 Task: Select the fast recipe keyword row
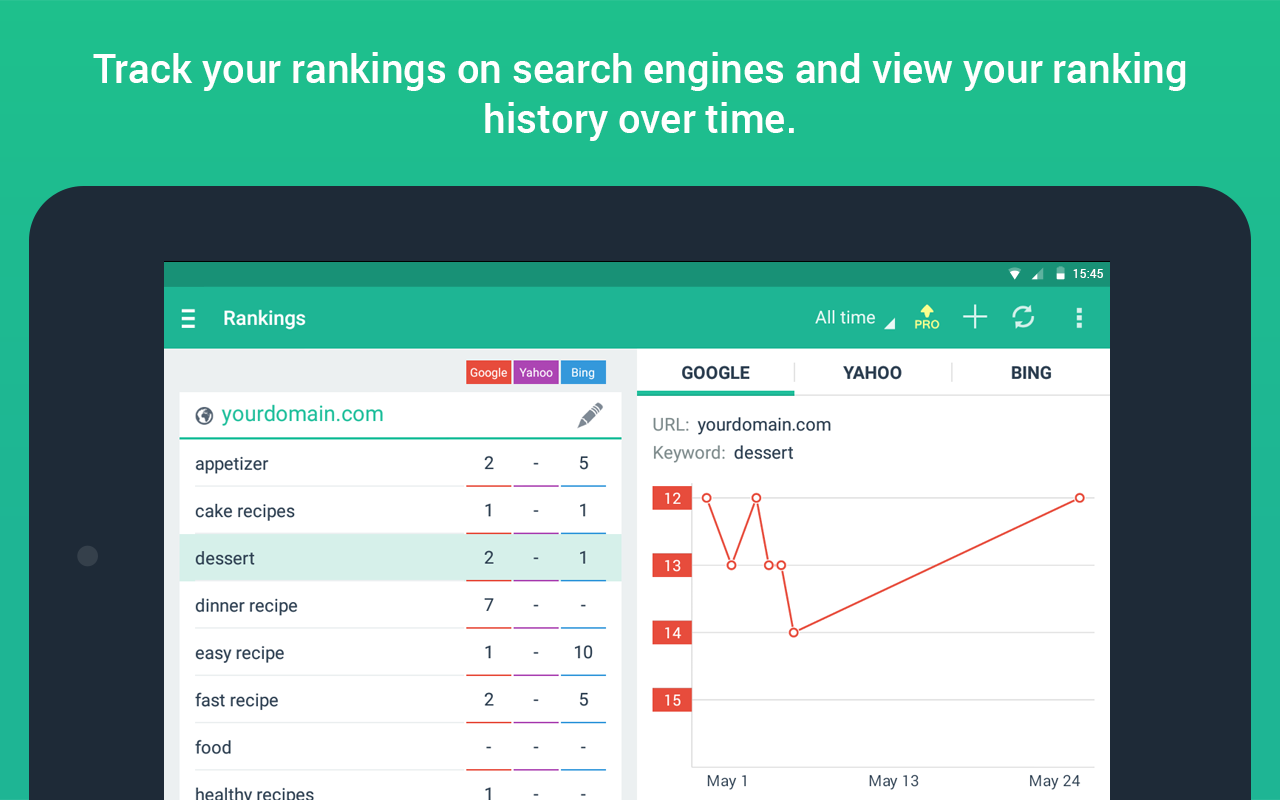[400, 700]
